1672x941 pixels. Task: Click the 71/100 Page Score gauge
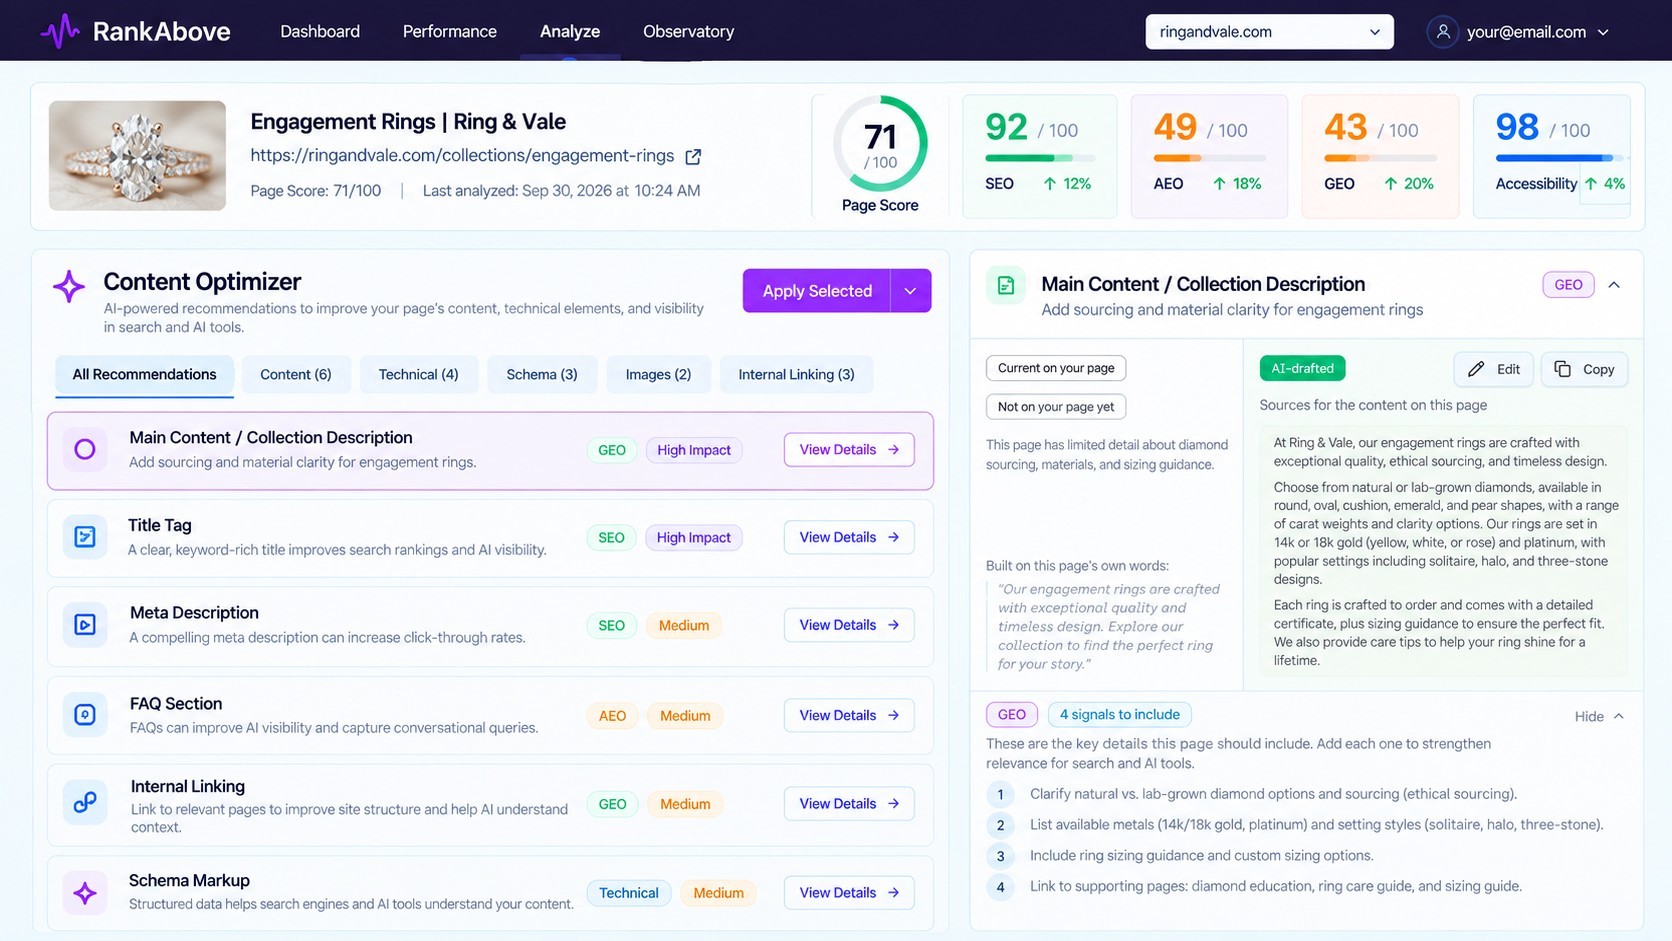[880, 144]
